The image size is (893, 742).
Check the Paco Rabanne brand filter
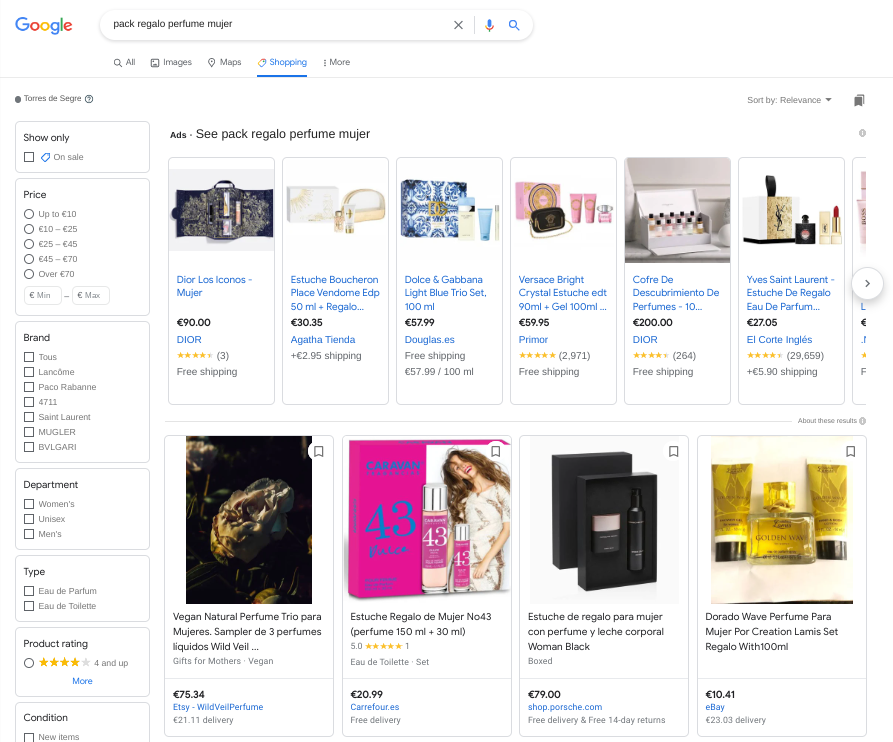pyautogui.click(x=29, y=387)
